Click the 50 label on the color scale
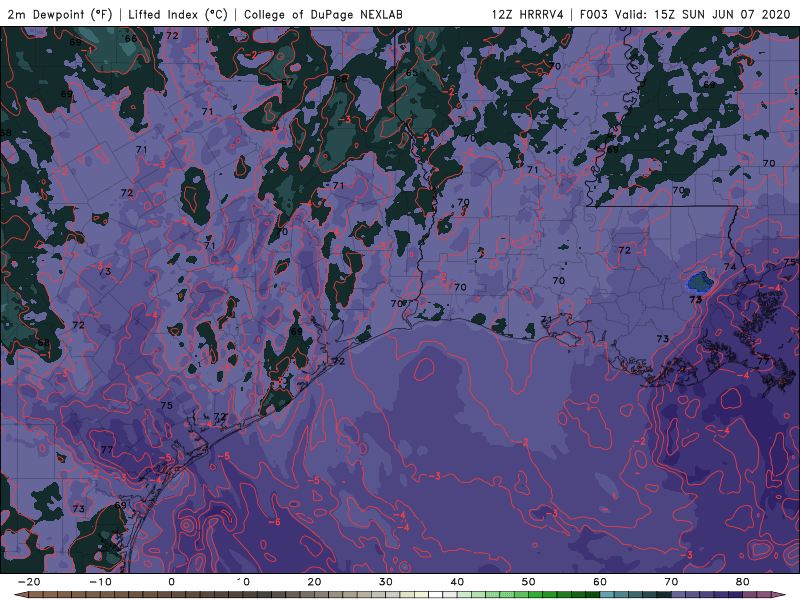Viewport: 800px width, 600px height. [x=529, y=582]
